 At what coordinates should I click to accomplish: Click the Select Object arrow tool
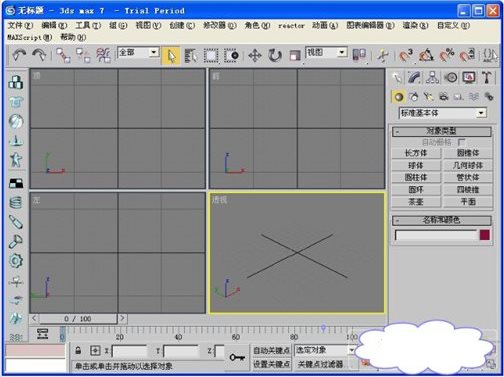tap(171, 56)
